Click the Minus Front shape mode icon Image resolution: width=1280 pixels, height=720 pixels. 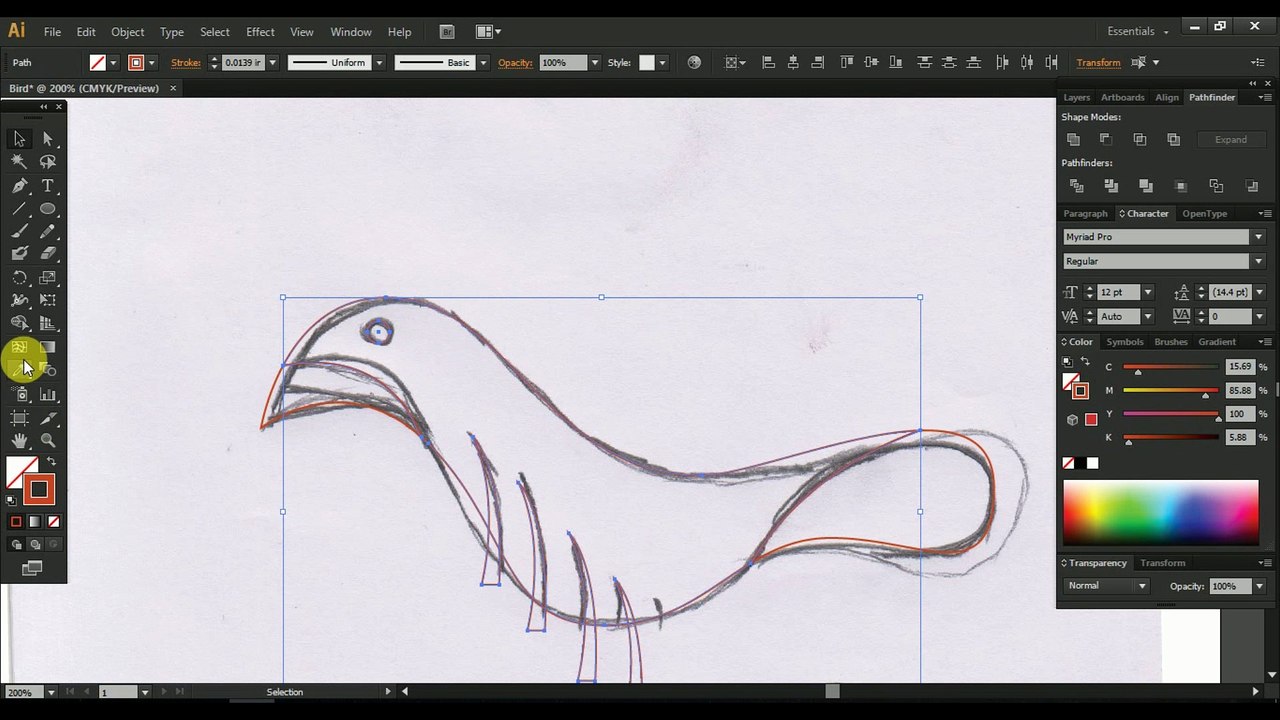click(x=1106, y=140)
